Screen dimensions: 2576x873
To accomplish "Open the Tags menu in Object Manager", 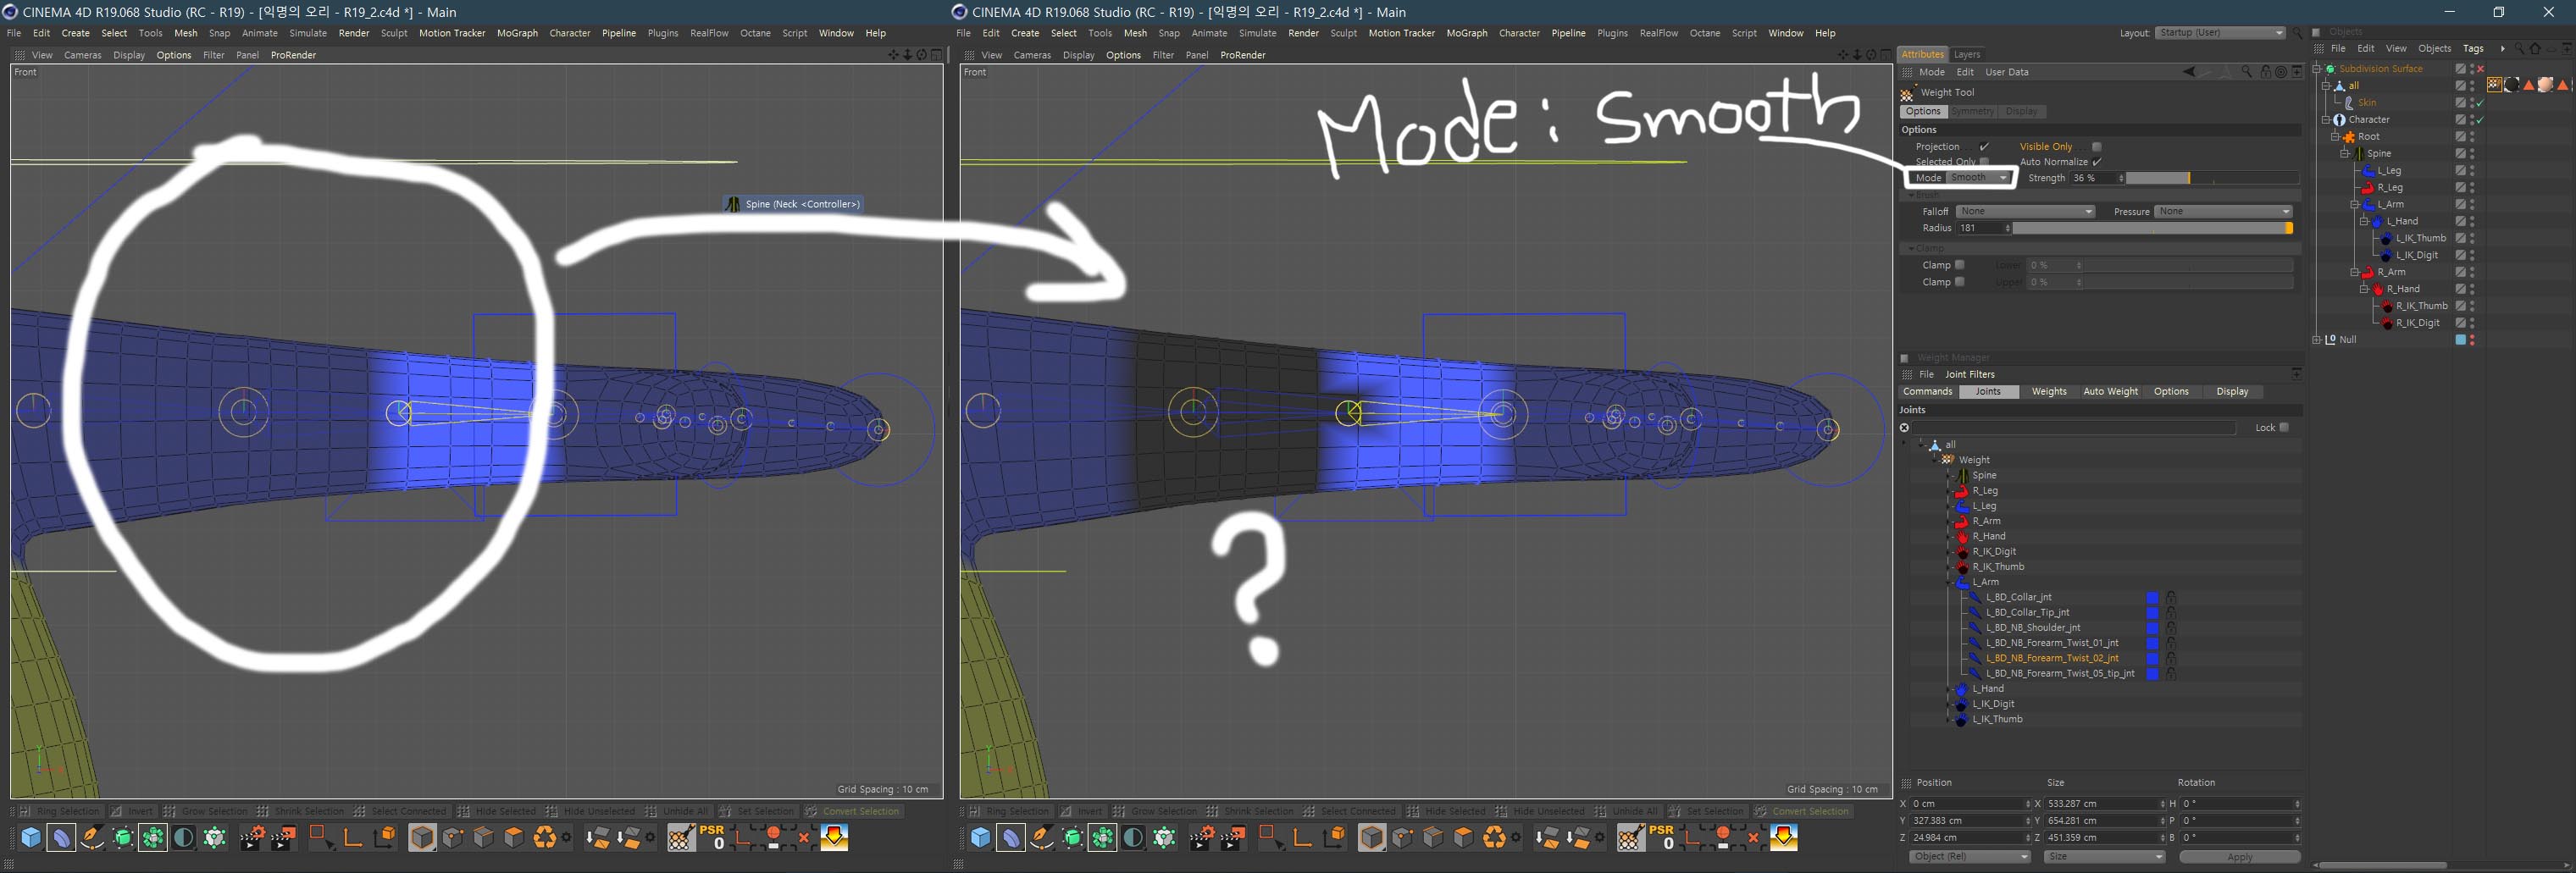I will pyautogui.click(x=2472, y=49).
